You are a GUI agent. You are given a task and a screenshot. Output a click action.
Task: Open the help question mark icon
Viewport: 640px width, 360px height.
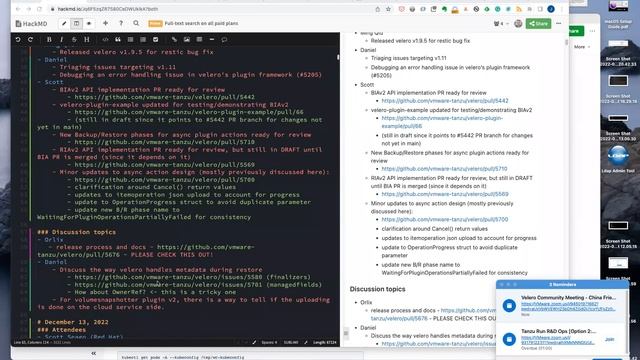click(x=121, y=23)
